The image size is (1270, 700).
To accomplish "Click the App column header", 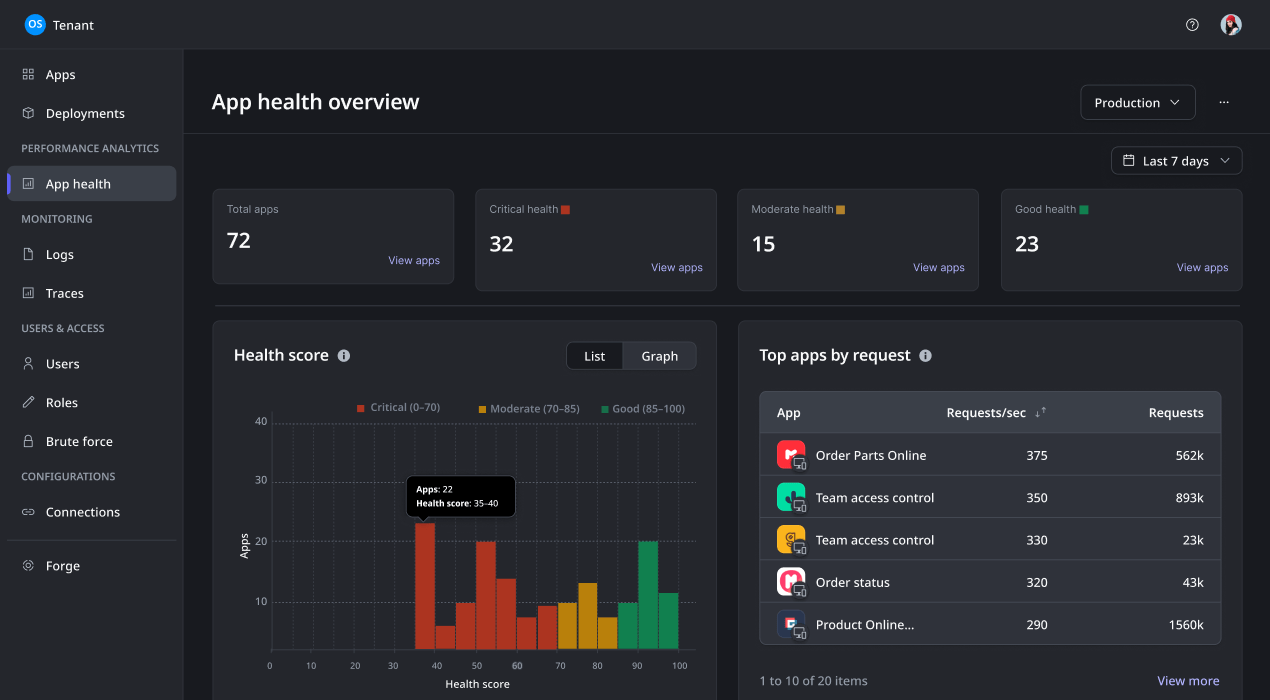I will (788, 413).
